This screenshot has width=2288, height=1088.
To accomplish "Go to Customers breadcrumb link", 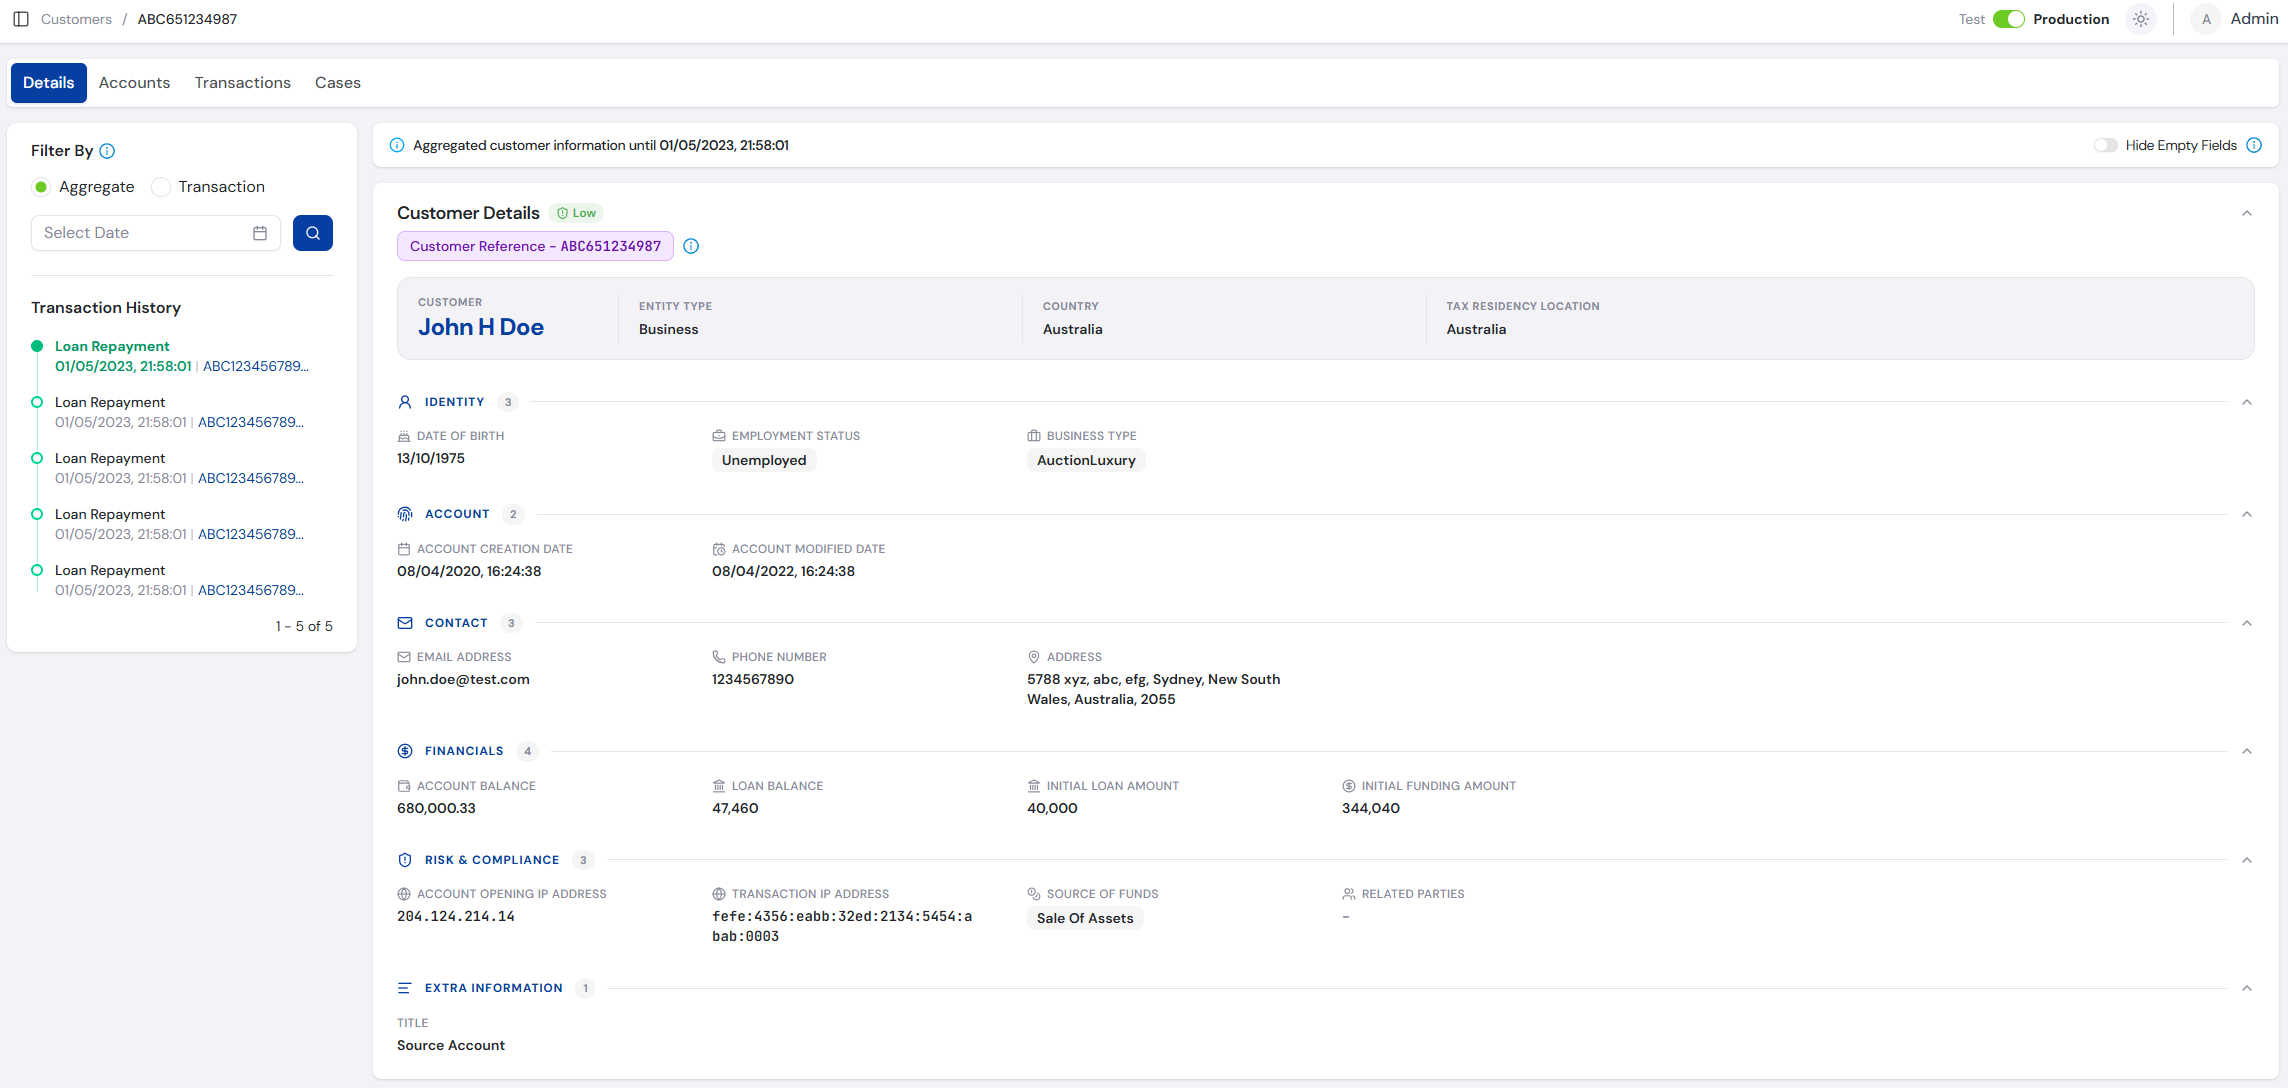I will tap(76, 19).
